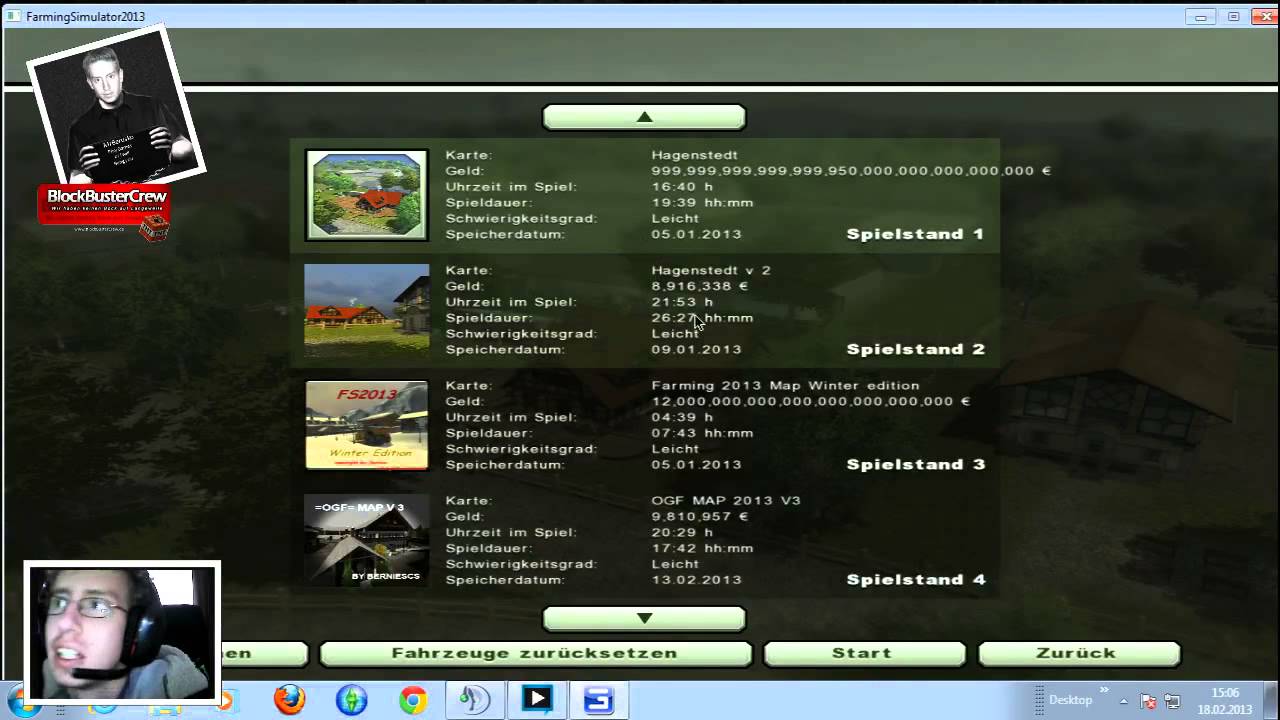Open the blue S taskbar app
1280x720 pixels.
click(598, 699)
